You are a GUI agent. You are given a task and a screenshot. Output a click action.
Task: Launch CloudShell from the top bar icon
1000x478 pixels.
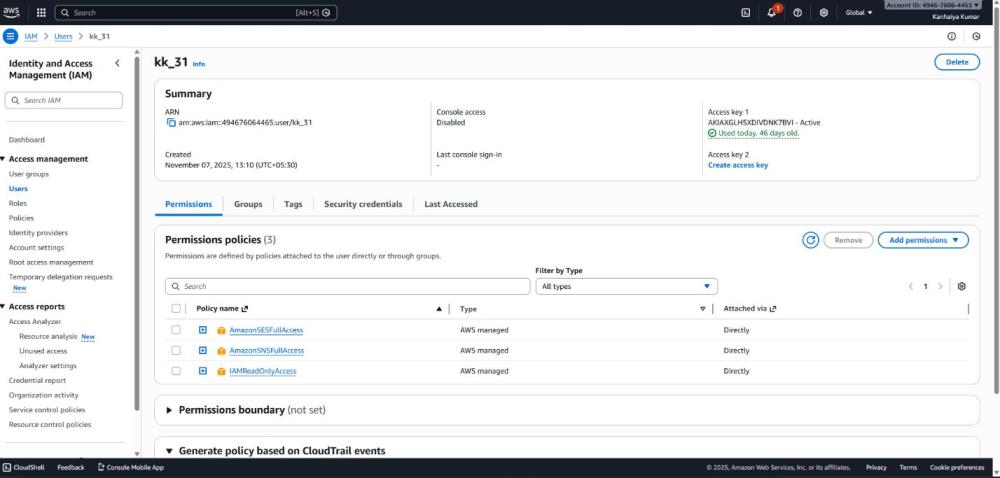coord(746,12)
